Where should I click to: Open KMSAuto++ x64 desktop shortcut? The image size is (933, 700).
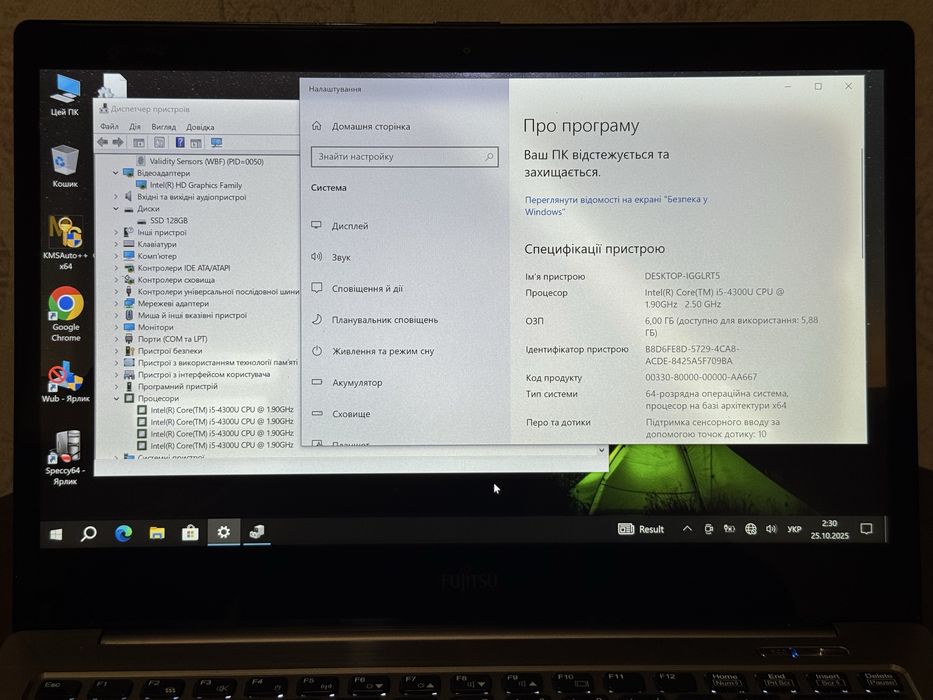pyautogui.click(x=65, y=242)
